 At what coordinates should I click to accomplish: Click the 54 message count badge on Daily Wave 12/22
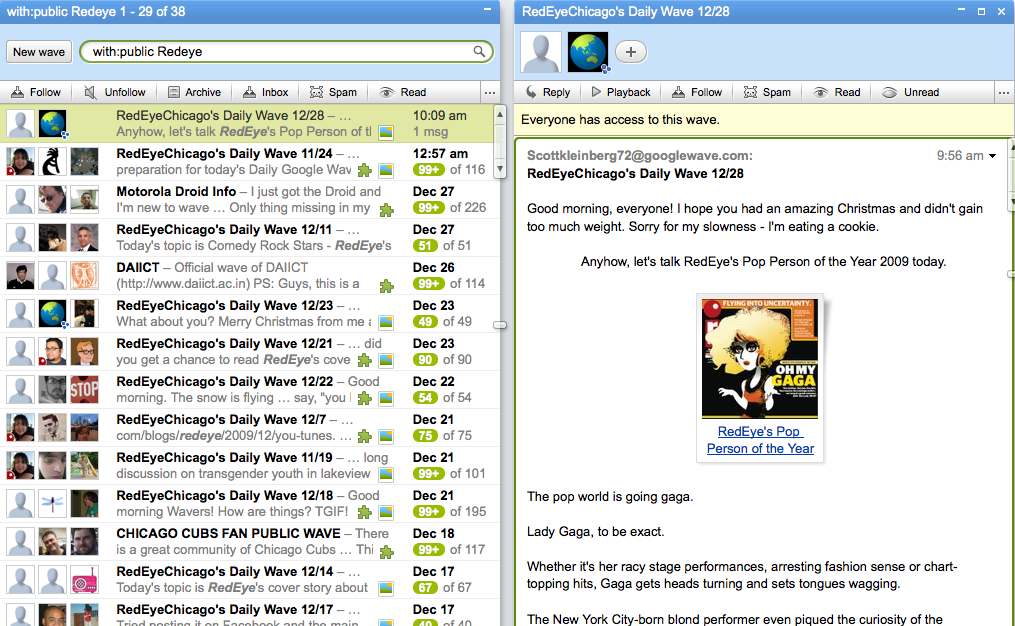pos(425,398)
